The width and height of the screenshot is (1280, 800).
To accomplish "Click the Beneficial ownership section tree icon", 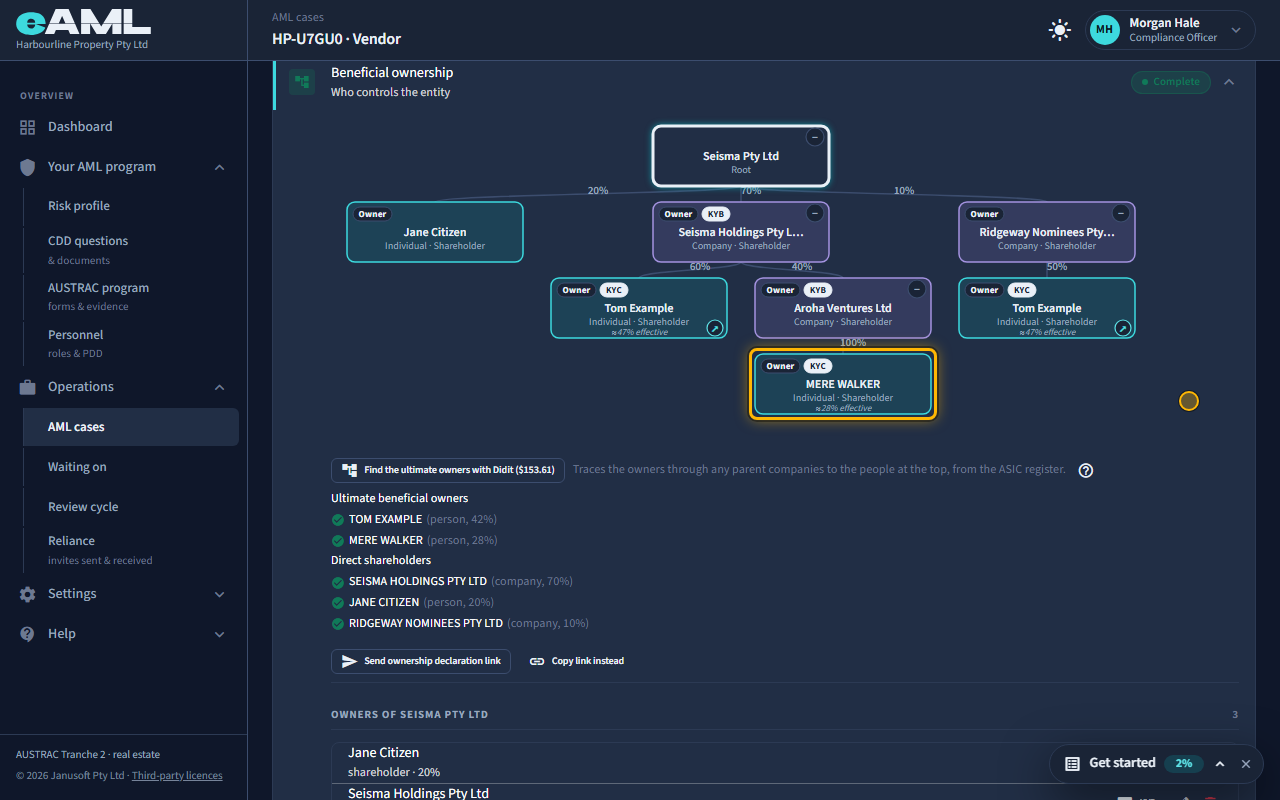I will 302,82.
